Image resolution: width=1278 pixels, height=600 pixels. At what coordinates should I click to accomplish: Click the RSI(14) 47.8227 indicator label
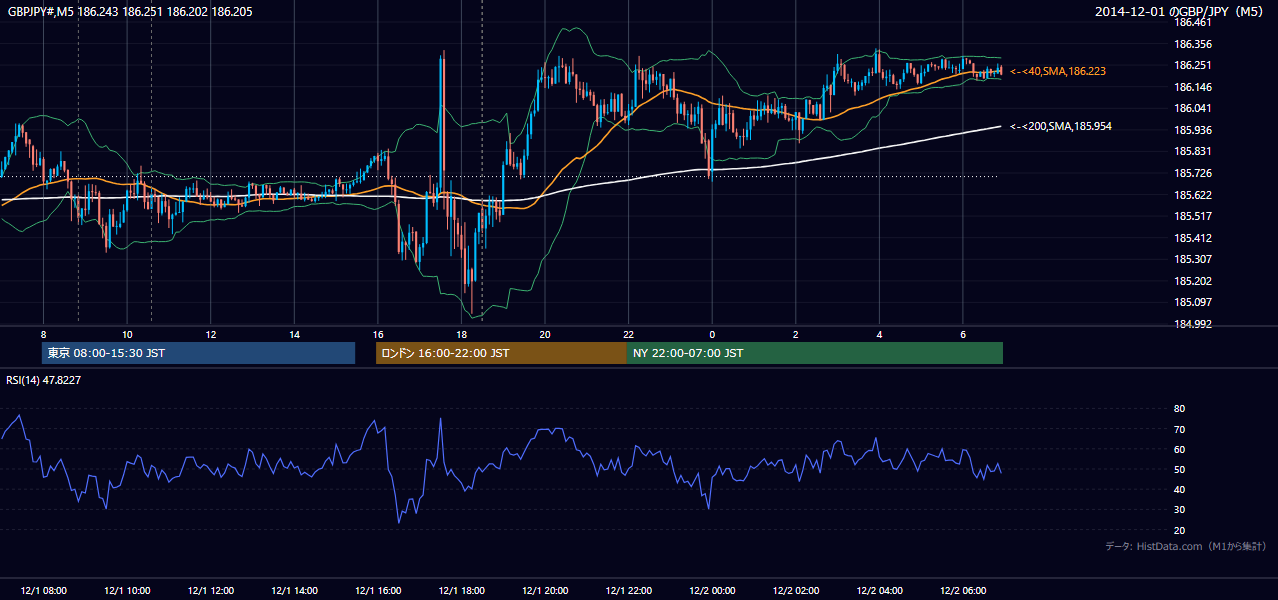44,380
